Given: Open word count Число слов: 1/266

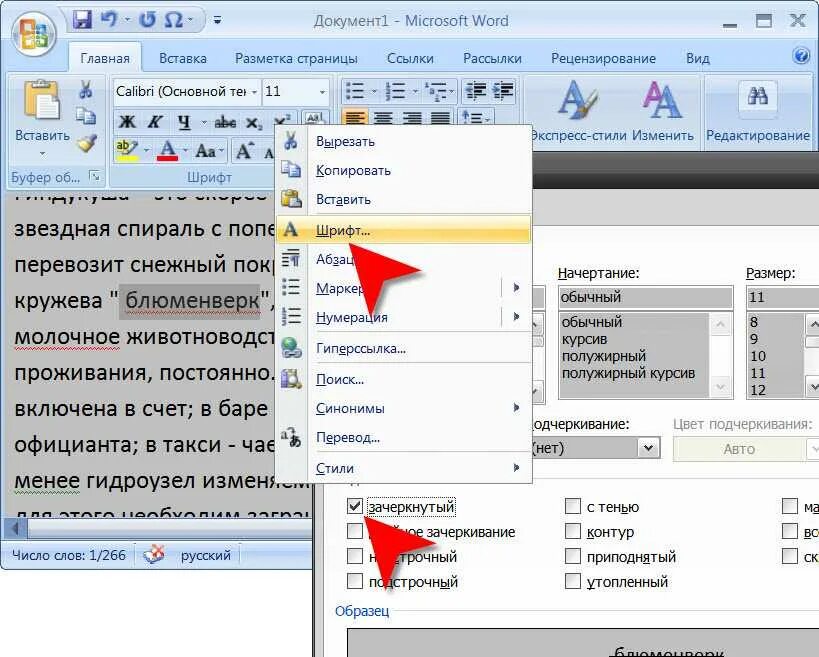Looking at the screenshot, I should tap(68, 555).
